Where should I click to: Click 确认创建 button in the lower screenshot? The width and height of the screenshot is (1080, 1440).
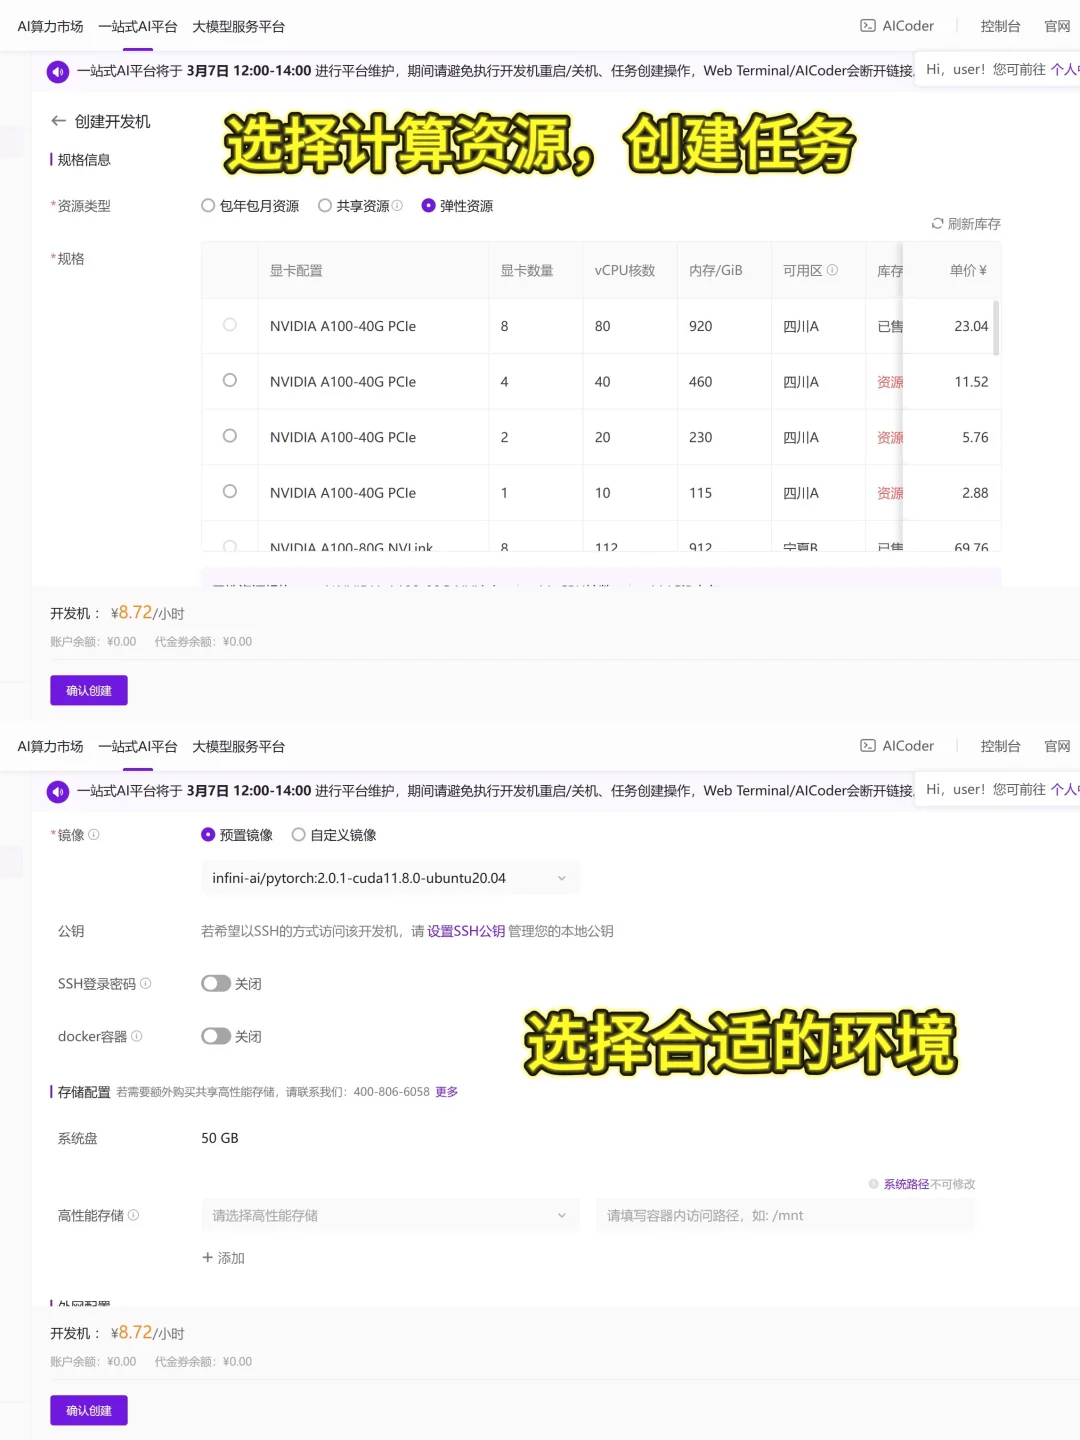point(89,1411)
